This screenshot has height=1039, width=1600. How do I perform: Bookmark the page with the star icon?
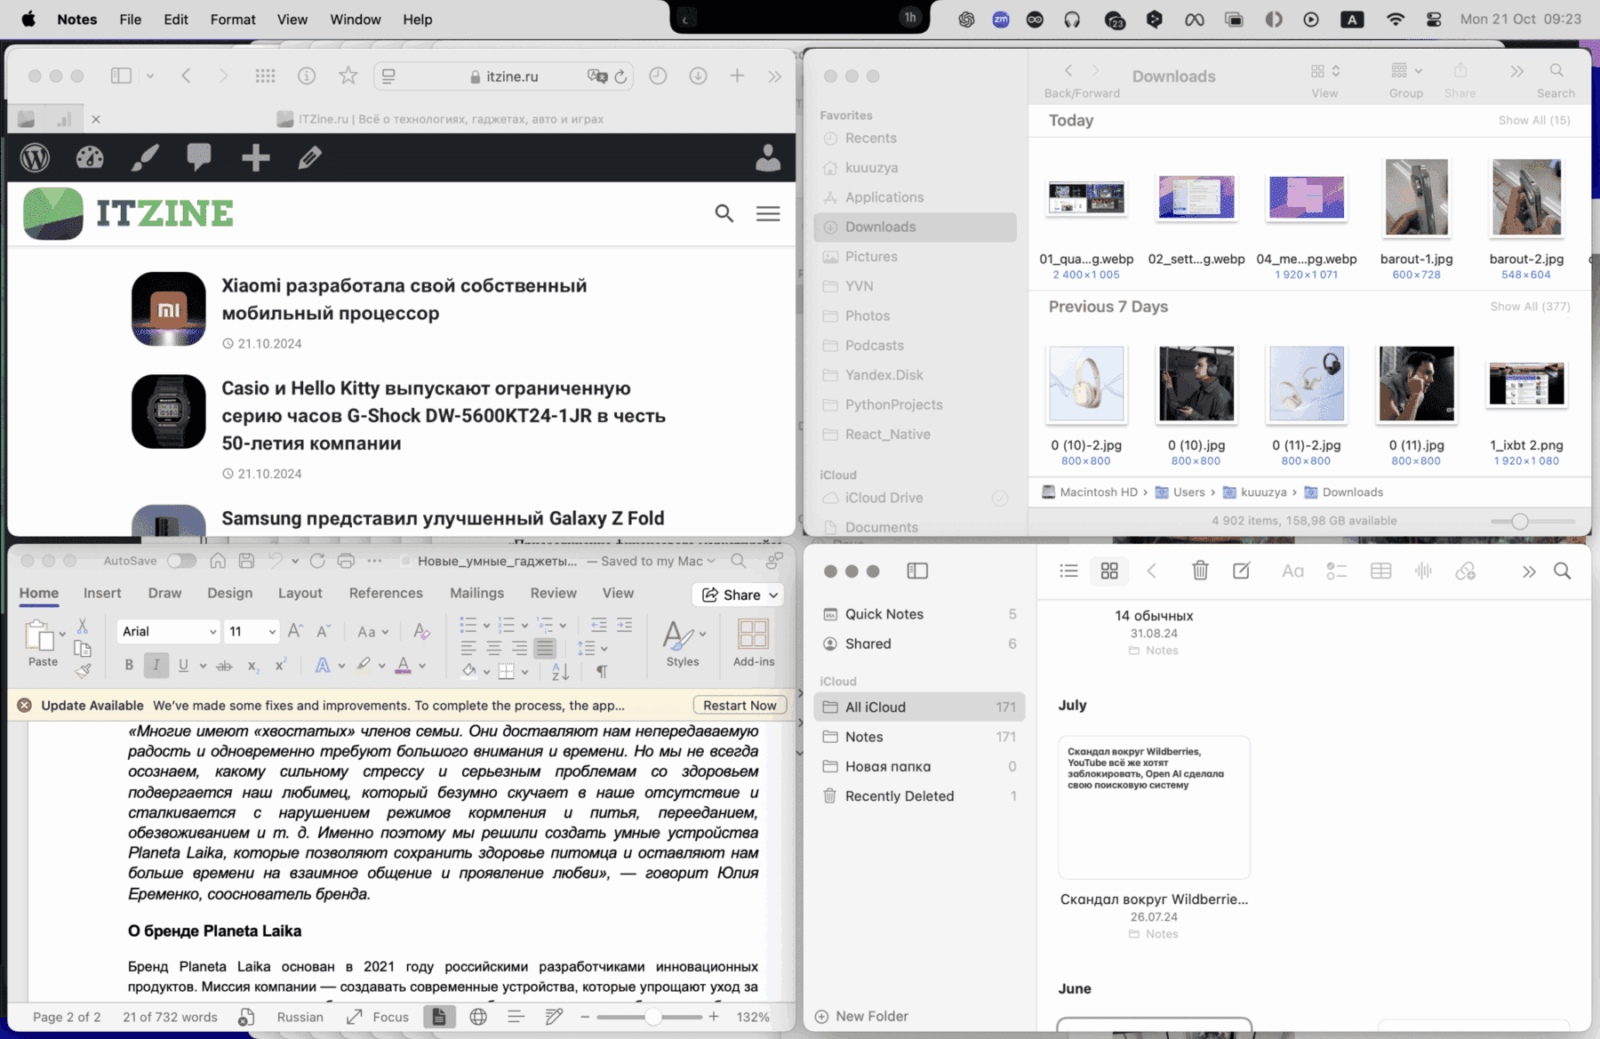348,76
